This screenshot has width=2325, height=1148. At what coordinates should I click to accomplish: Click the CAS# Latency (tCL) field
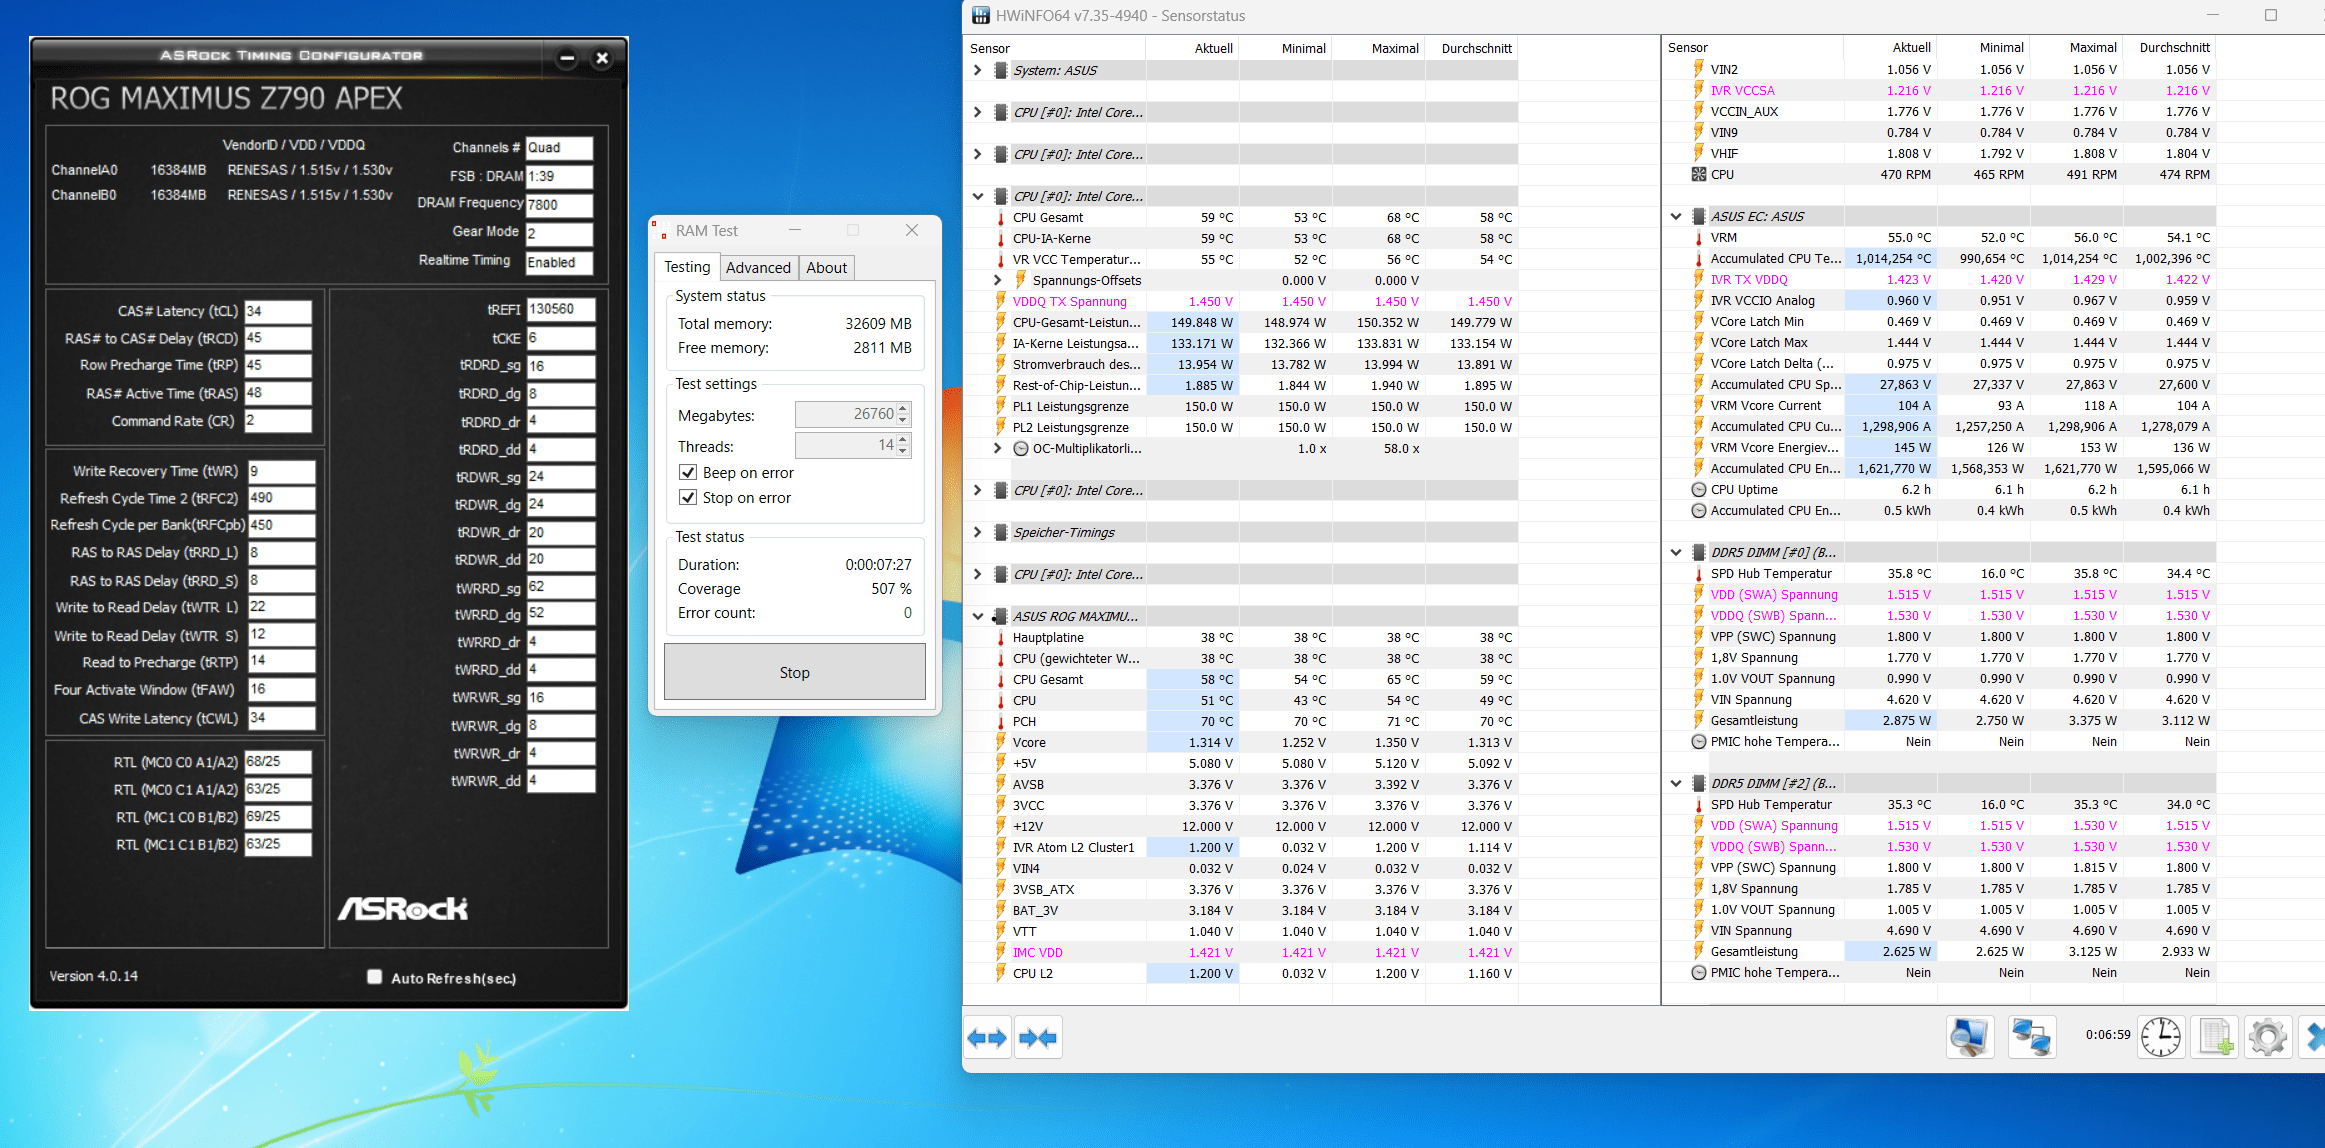(278, 311)
